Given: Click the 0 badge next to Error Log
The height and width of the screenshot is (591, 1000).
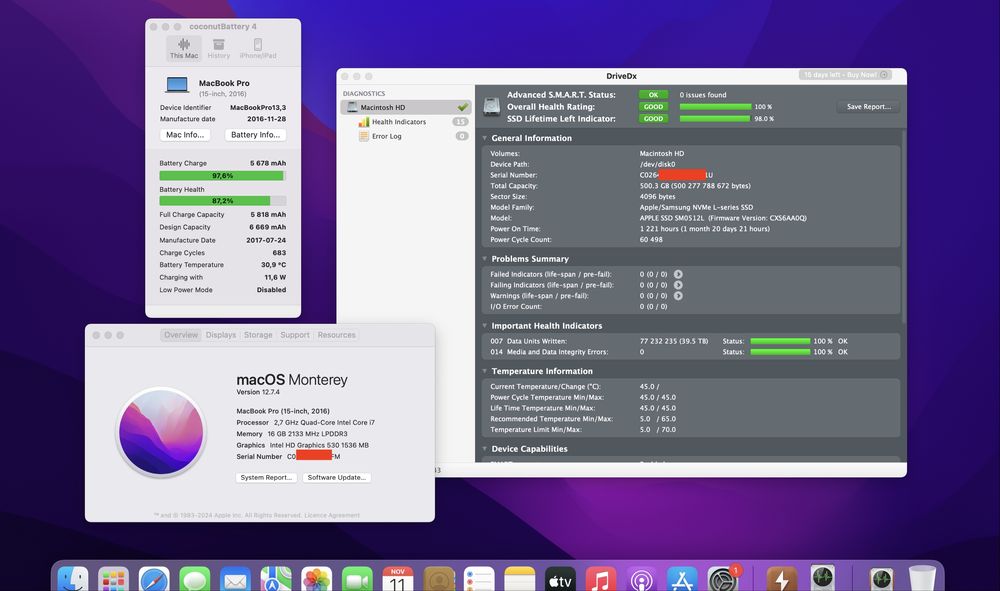Looking at the screenshot, I should [462, 136].
